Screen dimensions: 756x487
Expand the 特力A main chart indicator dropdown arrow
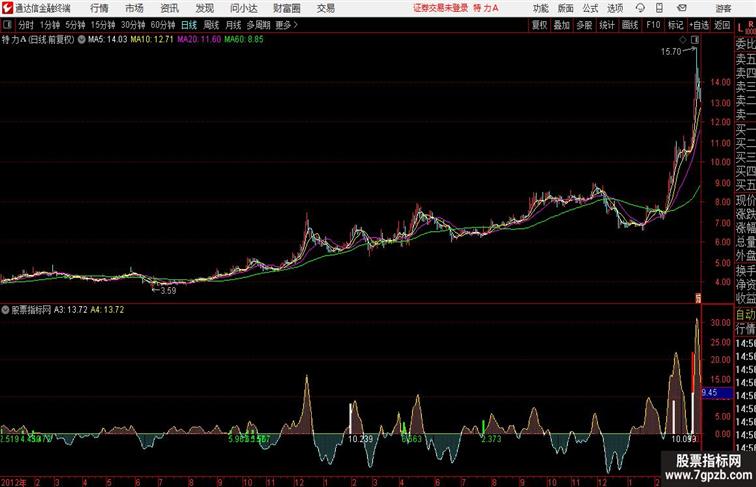(81, 40)
